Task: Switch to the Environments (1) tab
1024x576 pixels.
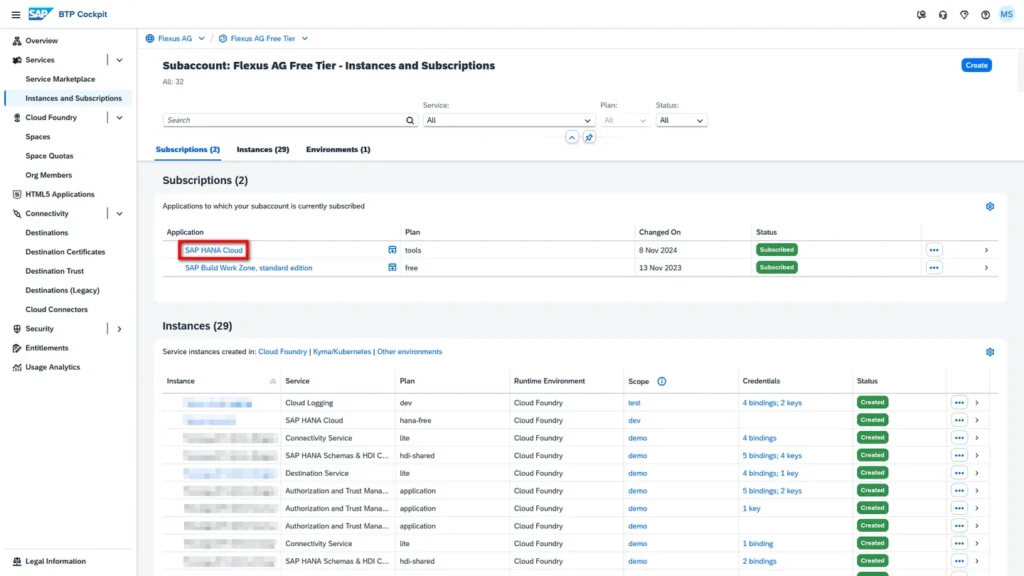Action: click(338, 149)
